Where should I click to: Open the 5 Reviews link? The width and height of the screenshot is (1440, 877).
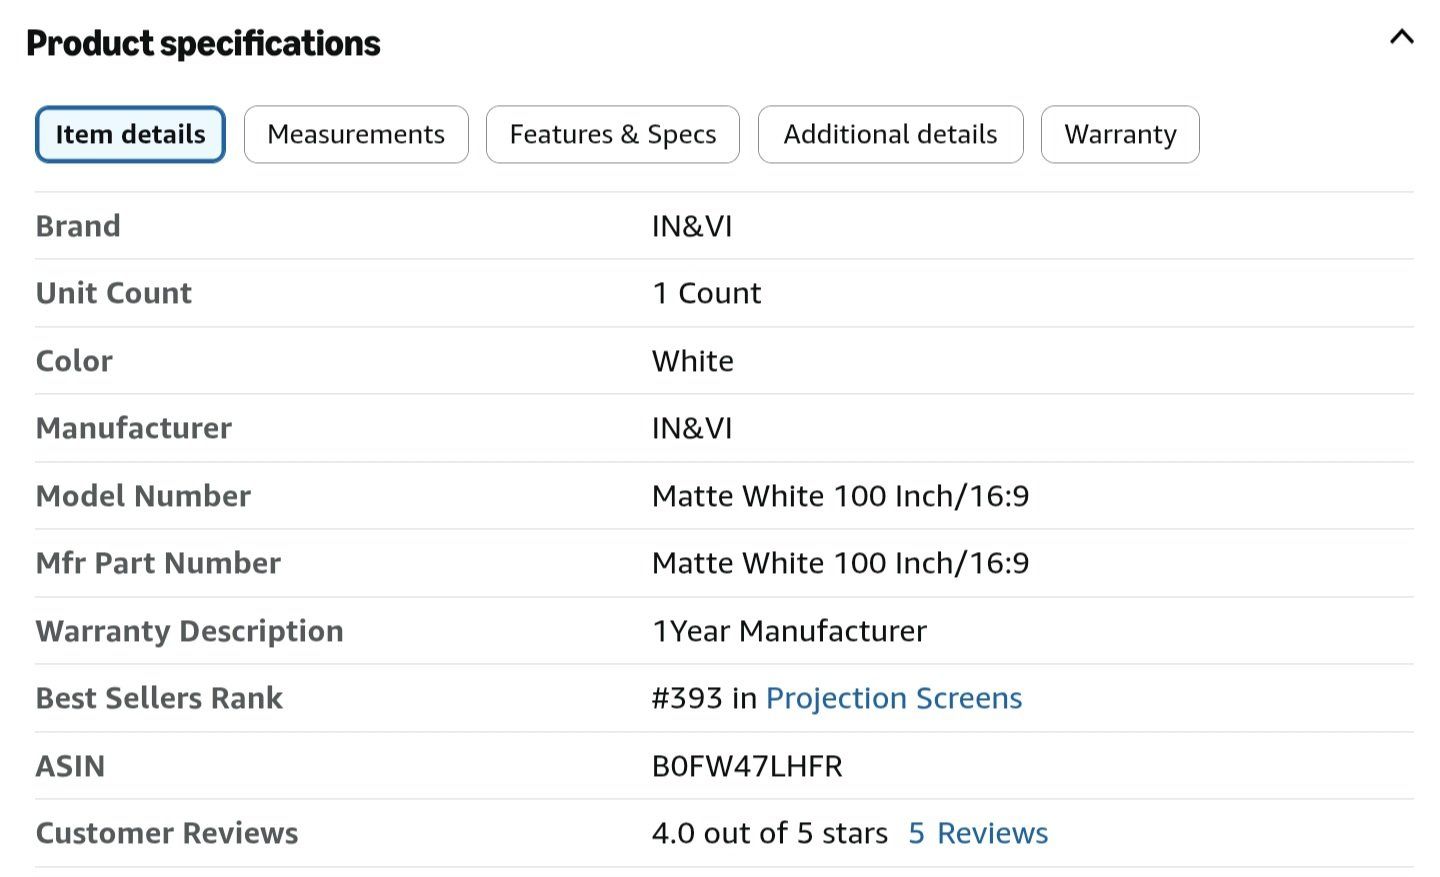click(x=978, y=833)
